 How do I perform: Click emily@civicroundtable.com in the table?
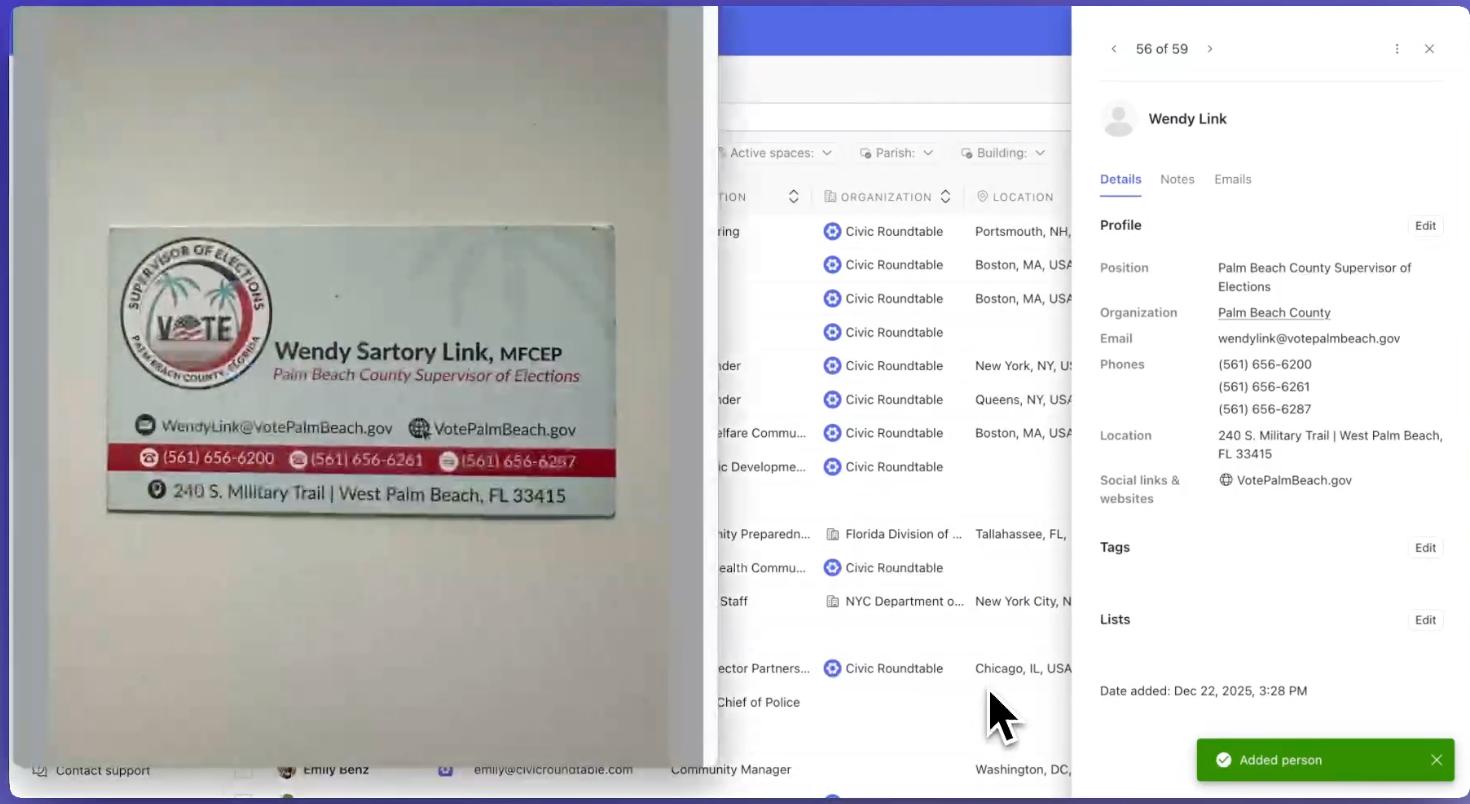[x=553, y=770]
